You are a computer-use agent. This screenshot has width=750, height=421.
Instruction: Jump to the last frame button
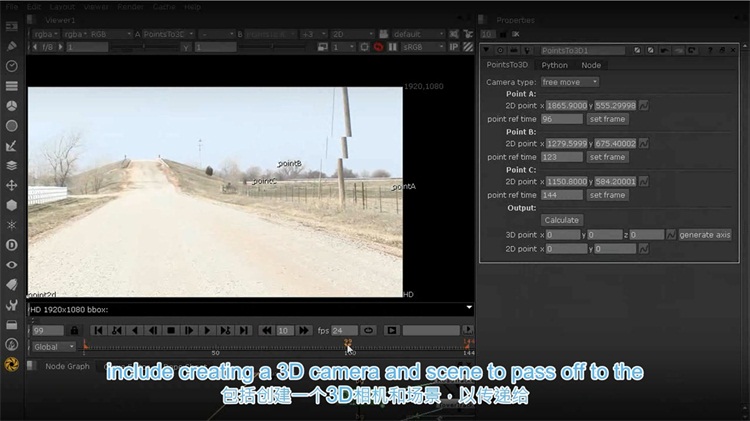point(244,330)
